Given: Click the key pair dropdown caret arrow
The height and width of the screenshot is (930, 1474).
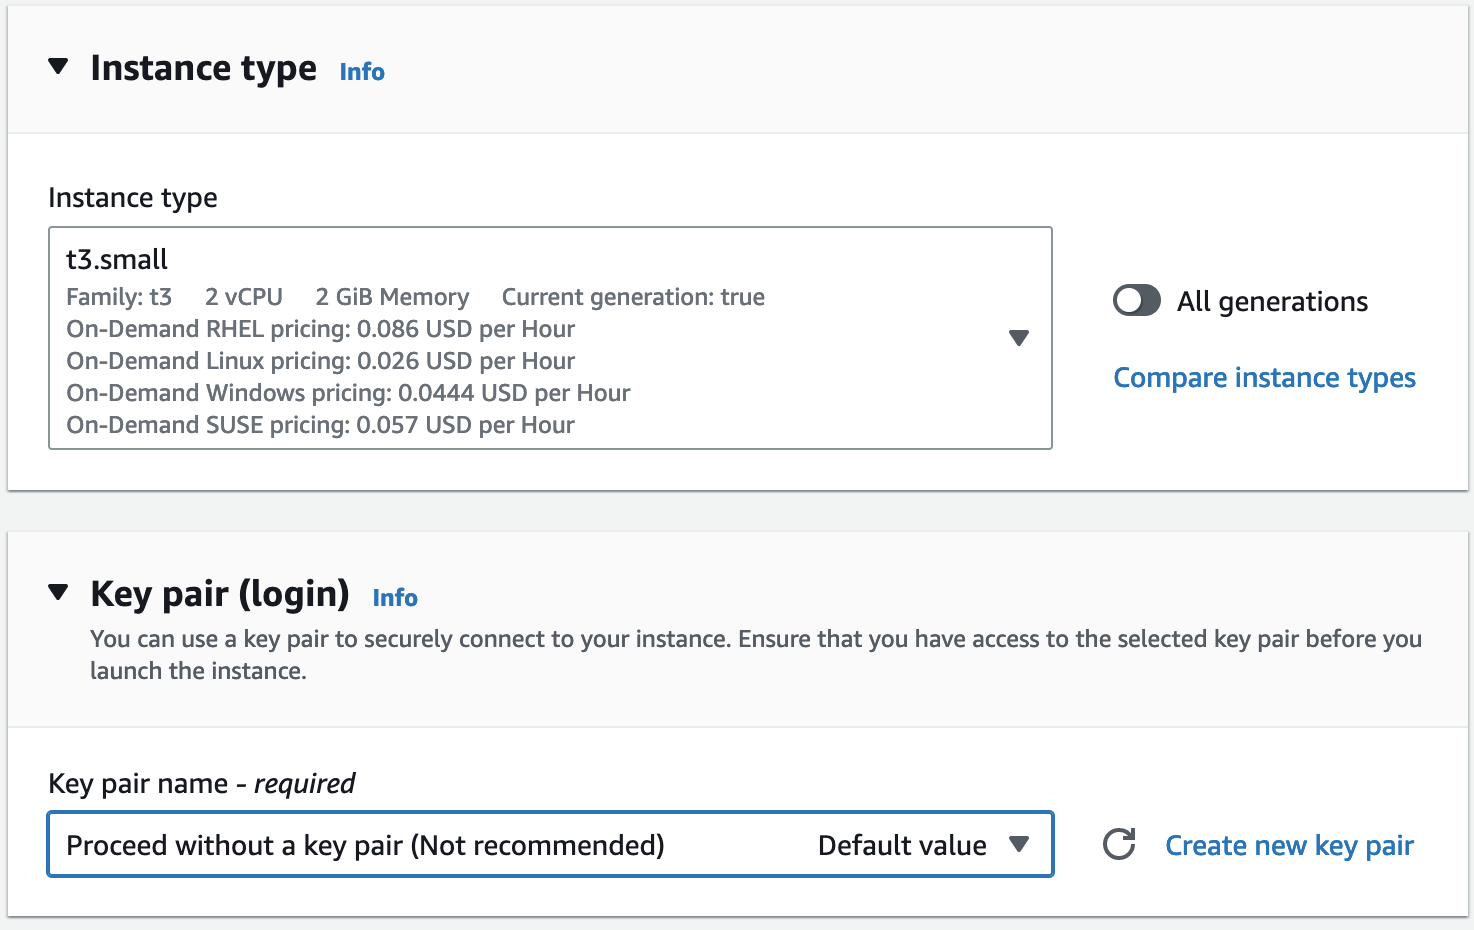Looking at the screenshot, I should [1018, 845].
